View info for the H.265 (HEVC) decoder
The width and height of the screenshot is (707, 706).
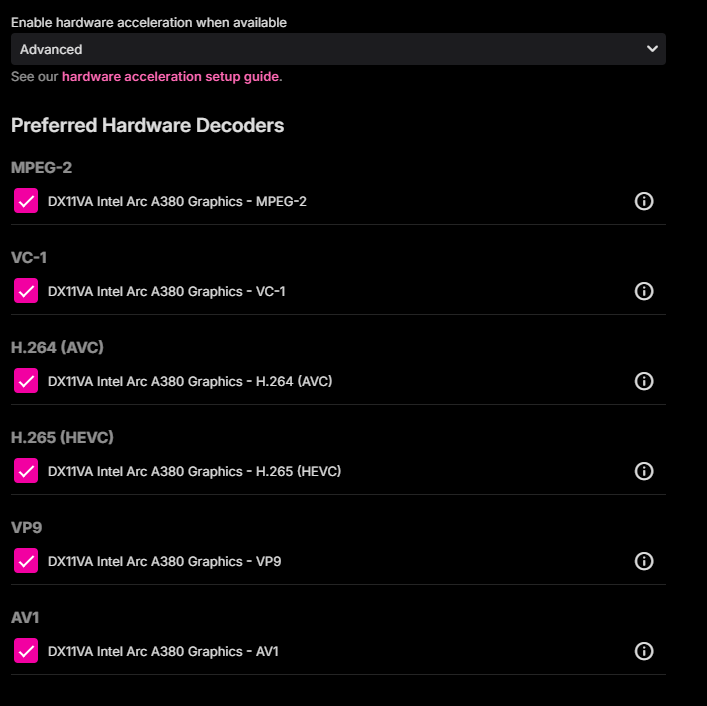643,471
